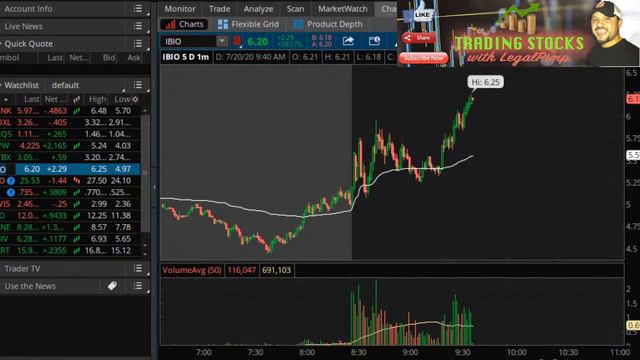Switch to the Trade tab
The height and width of the screenshot is (360, 640).
click(x=220, y=9)
